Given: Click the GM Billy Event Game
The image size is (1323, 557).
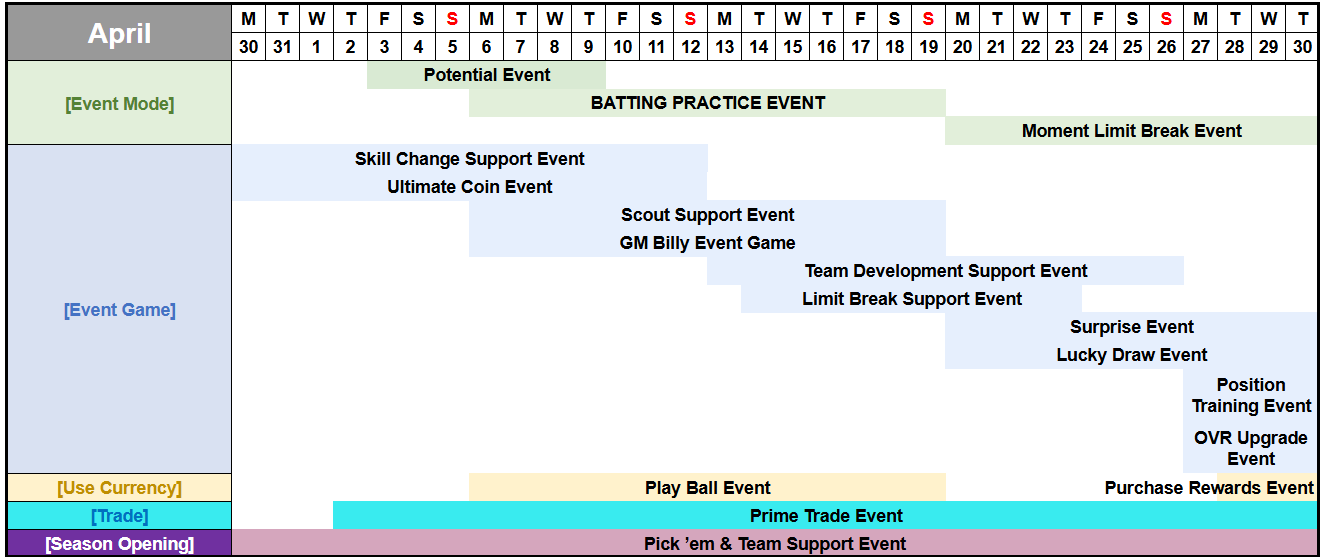Looking at the screenshot, I should [x=707, y=243].
